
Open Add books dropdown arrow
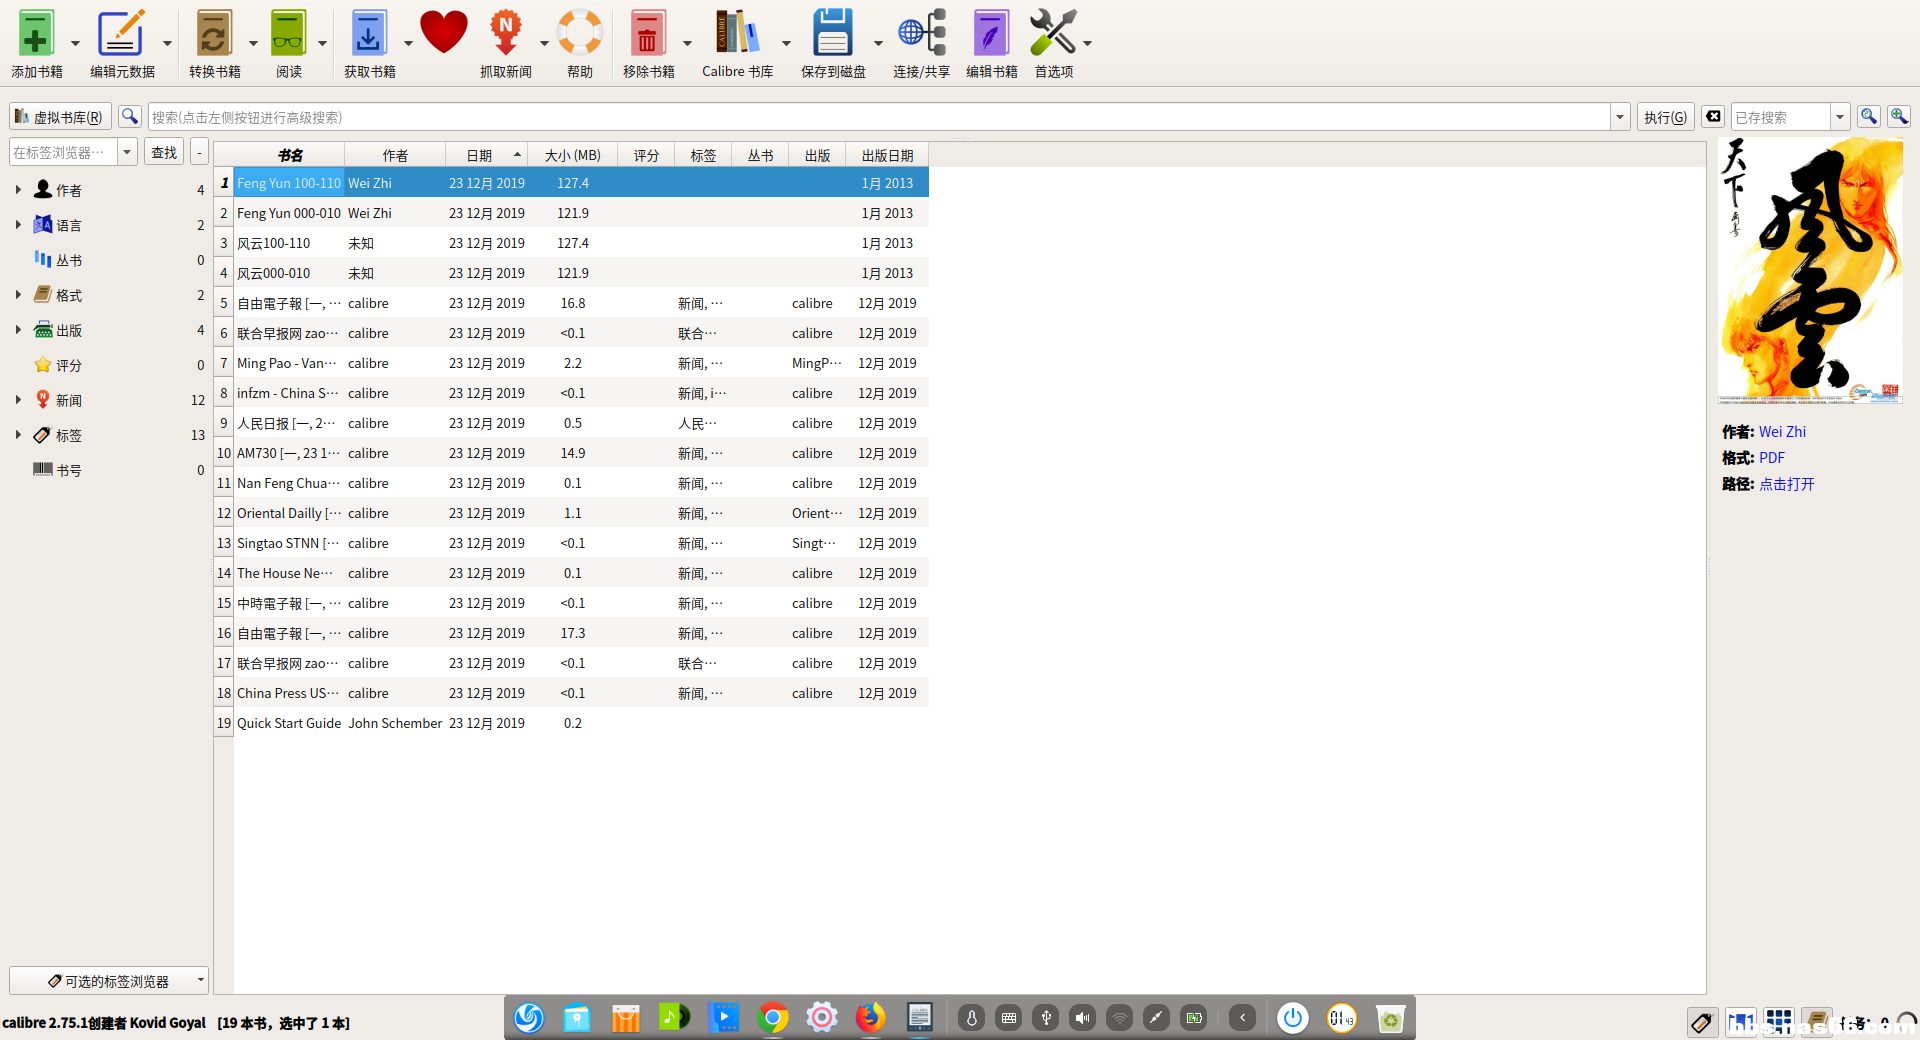point(75,43)
